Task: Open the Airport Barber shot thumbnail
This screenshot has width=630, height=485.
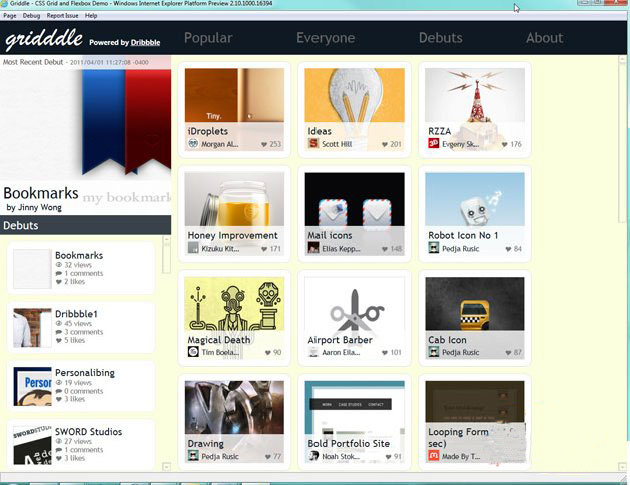Action: pos(354,304)
